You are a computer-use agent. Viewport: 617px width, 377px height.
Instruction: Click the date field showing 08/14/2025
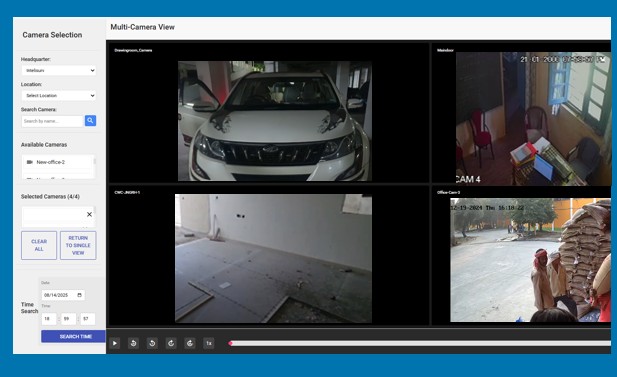pos(63,295)
